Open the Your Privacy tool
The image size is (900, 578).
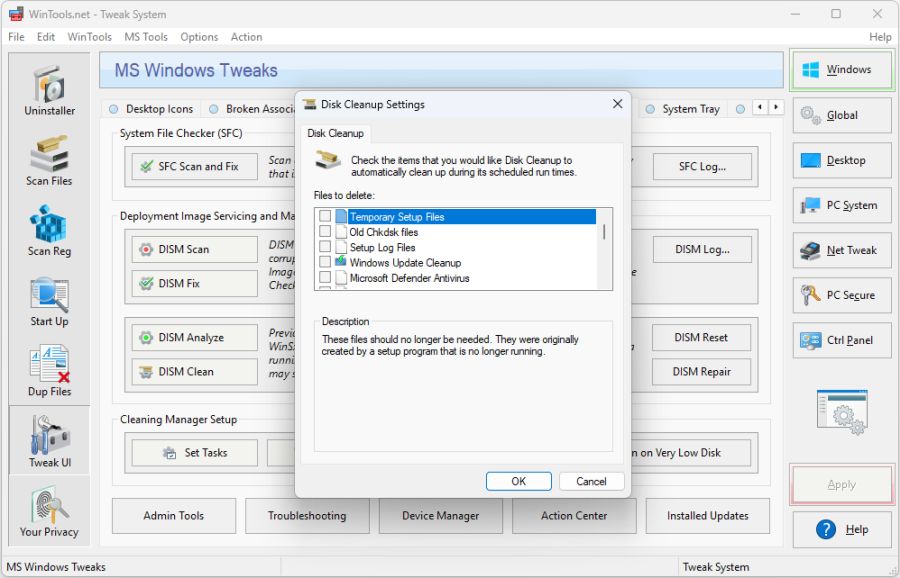click(x=48, y=508)
